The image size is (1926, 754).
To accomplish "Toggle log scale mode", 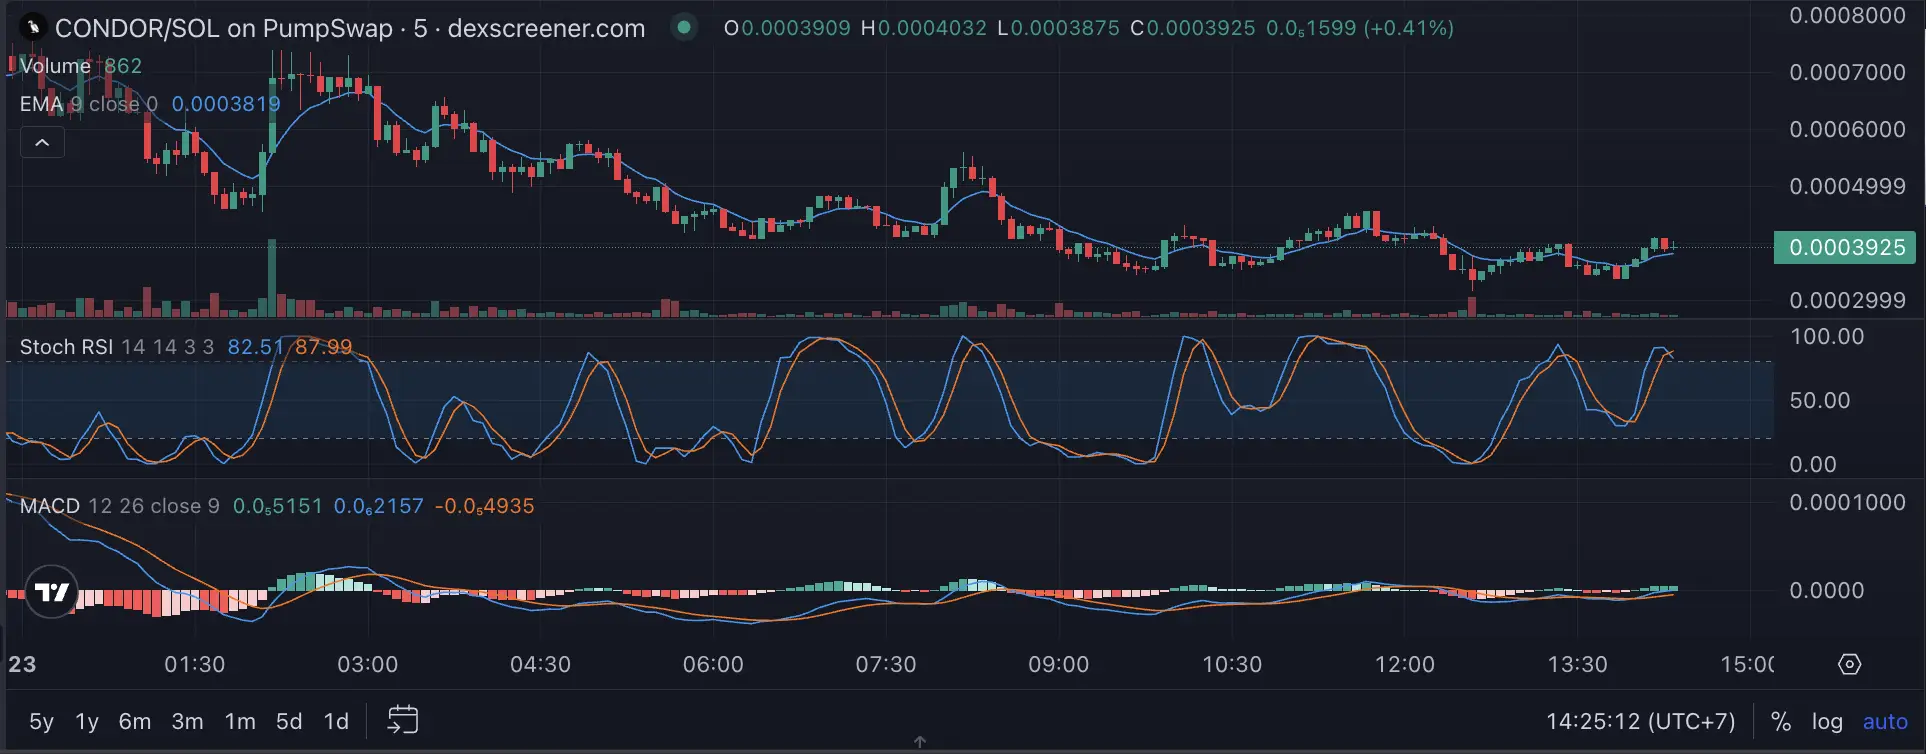I will click(x=1827, y=721).
